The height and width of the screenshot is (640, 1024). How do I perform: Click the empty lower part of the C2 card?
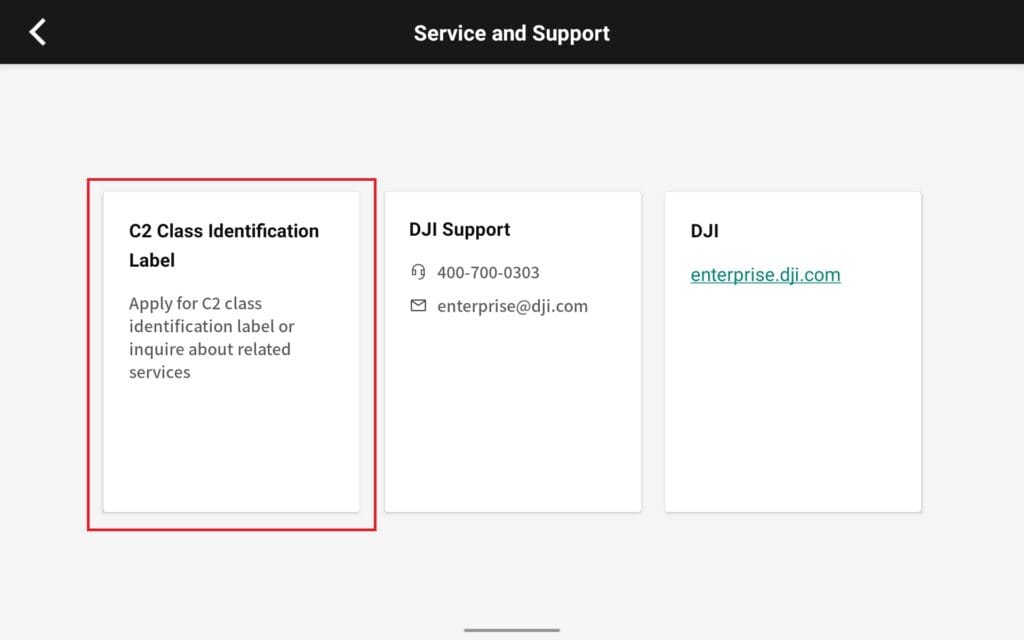click(x=231, y=450)
